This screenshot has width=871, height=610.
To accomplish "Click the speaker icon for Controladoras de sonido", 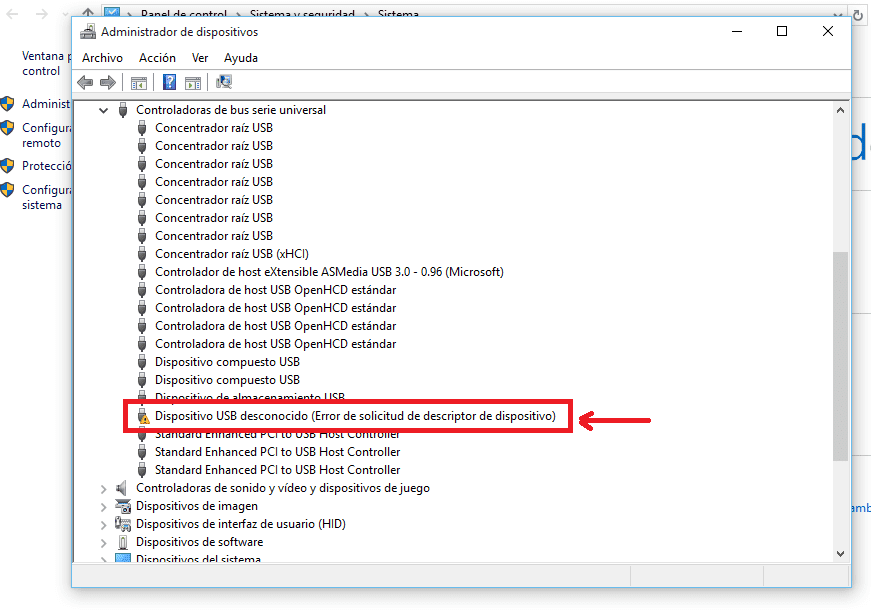I will [122, 488].
